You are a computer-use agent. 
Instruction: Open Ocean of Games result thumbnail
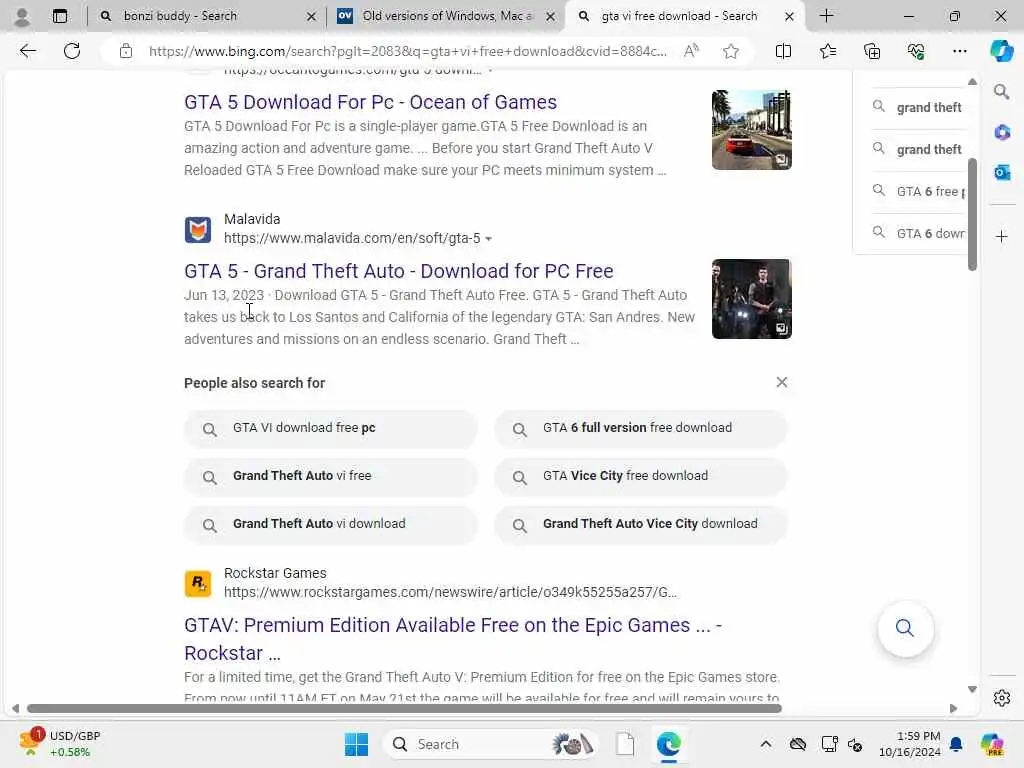[x=752, y=130]
